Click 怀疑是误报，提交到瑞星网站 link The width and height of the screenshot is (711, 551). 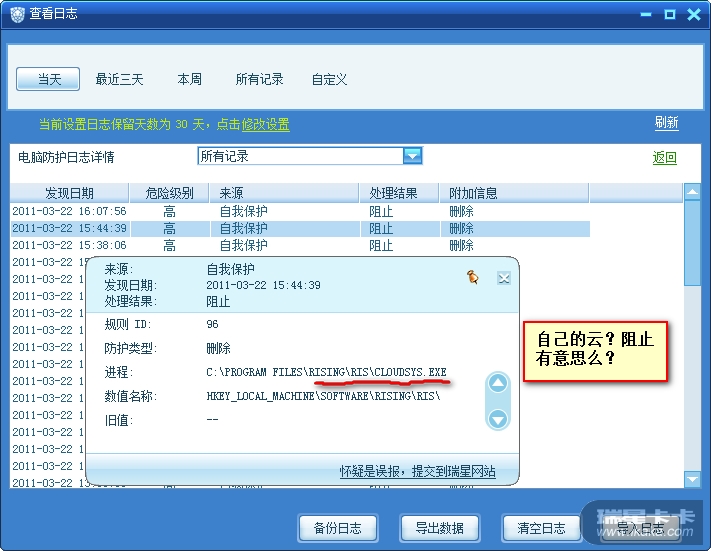click(418, 471)
